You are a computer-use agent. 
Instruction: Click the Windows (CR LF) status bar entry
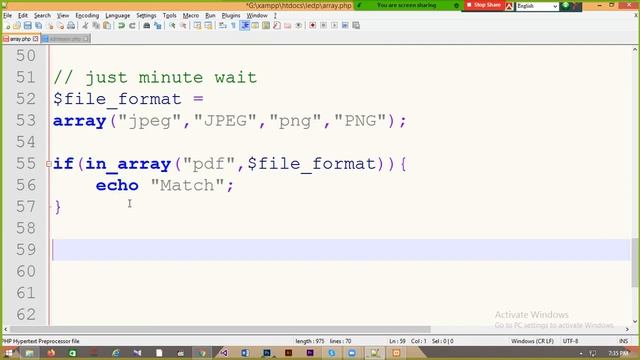click(532, 341)
